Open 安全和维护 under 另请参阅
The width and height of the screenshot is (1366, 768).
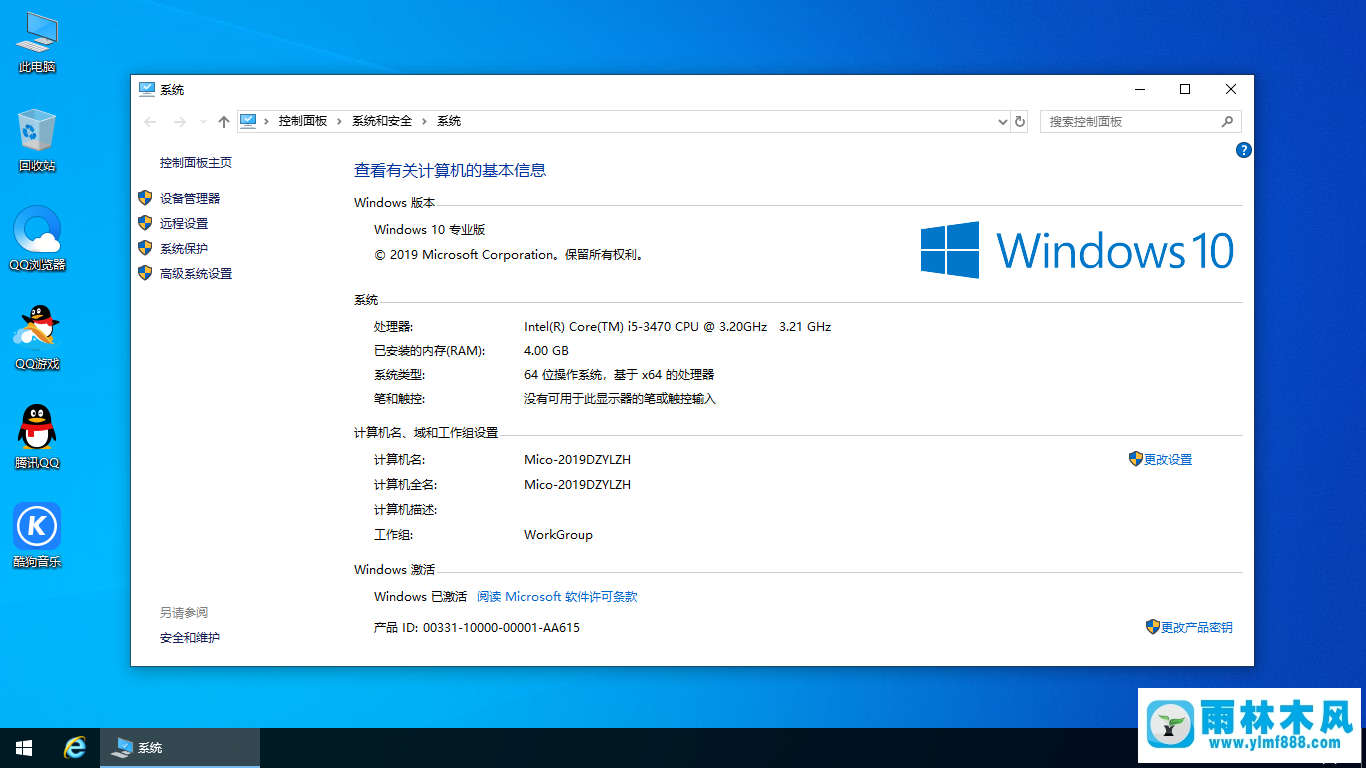(x=190, y=638)
